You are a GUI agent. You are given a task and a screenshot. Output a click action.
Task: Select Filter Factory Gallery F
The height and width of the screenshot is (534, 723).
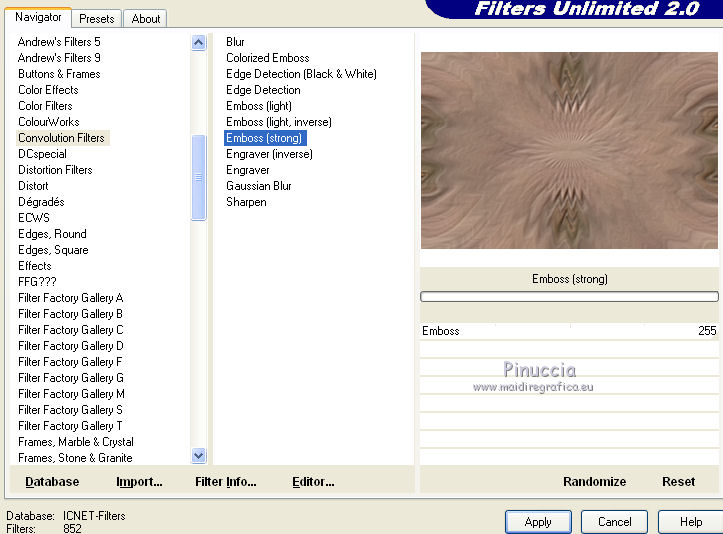tap(70, 362)
